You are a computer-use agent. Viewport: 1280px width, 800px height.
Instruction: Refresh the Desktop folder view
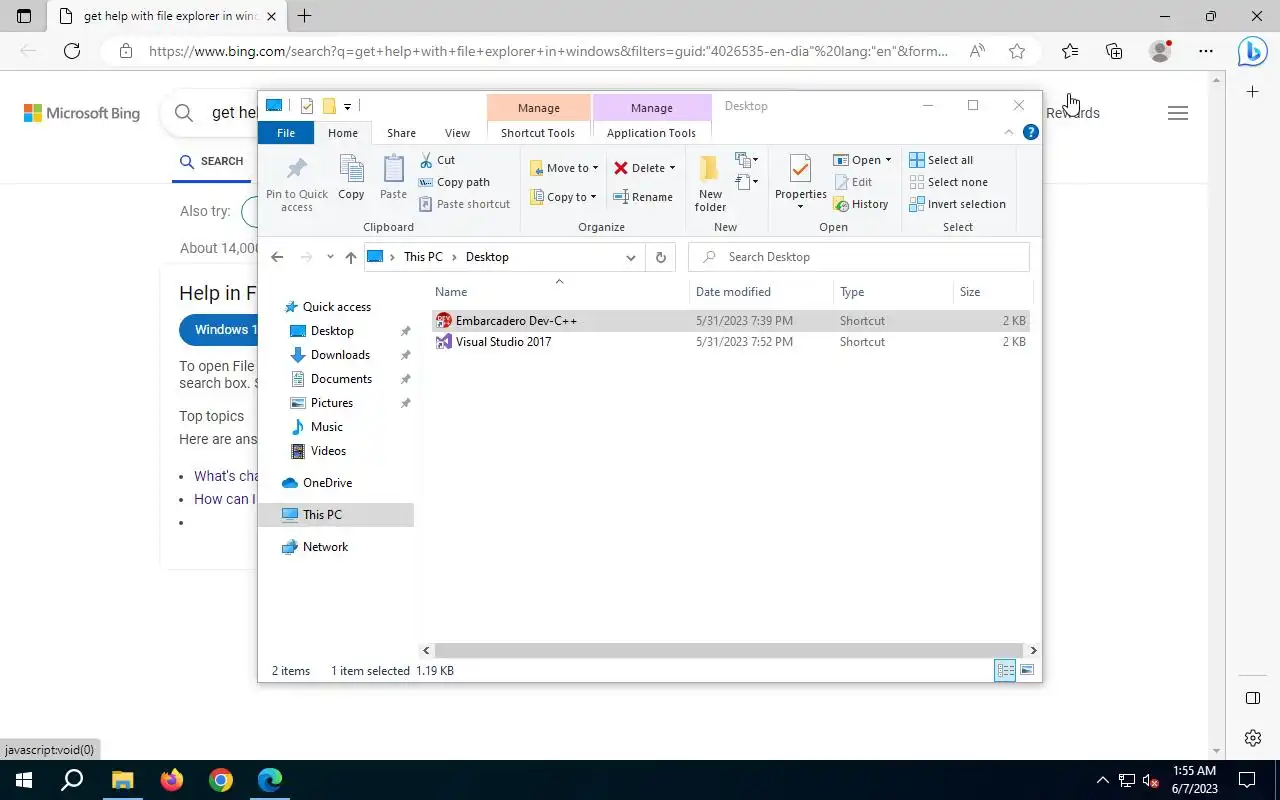660,257
